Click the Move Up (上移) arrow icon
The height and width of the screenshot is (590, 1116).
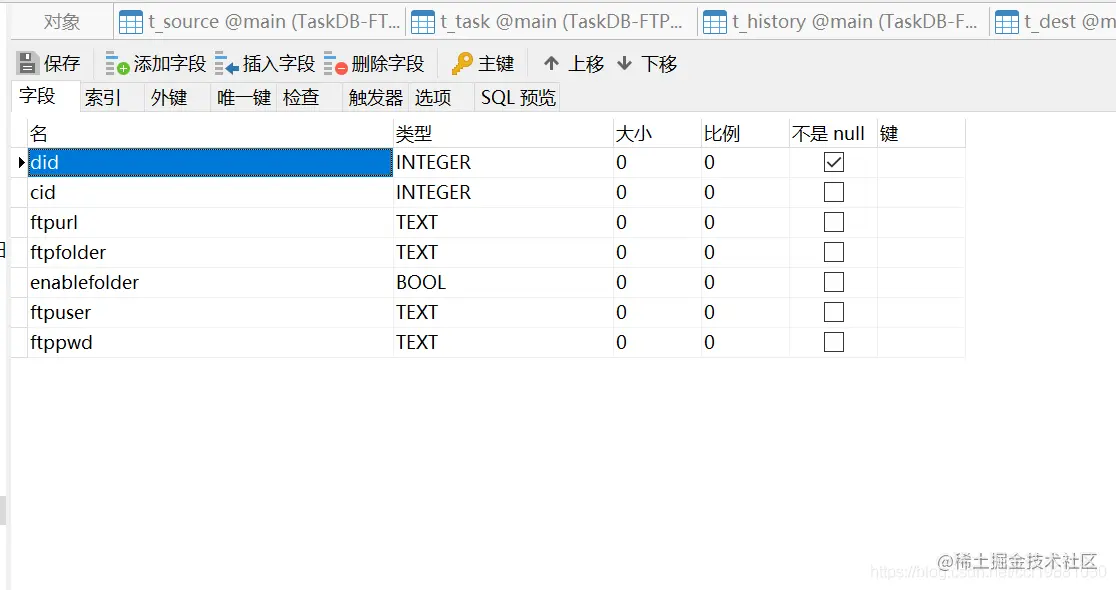pos(551,63)
